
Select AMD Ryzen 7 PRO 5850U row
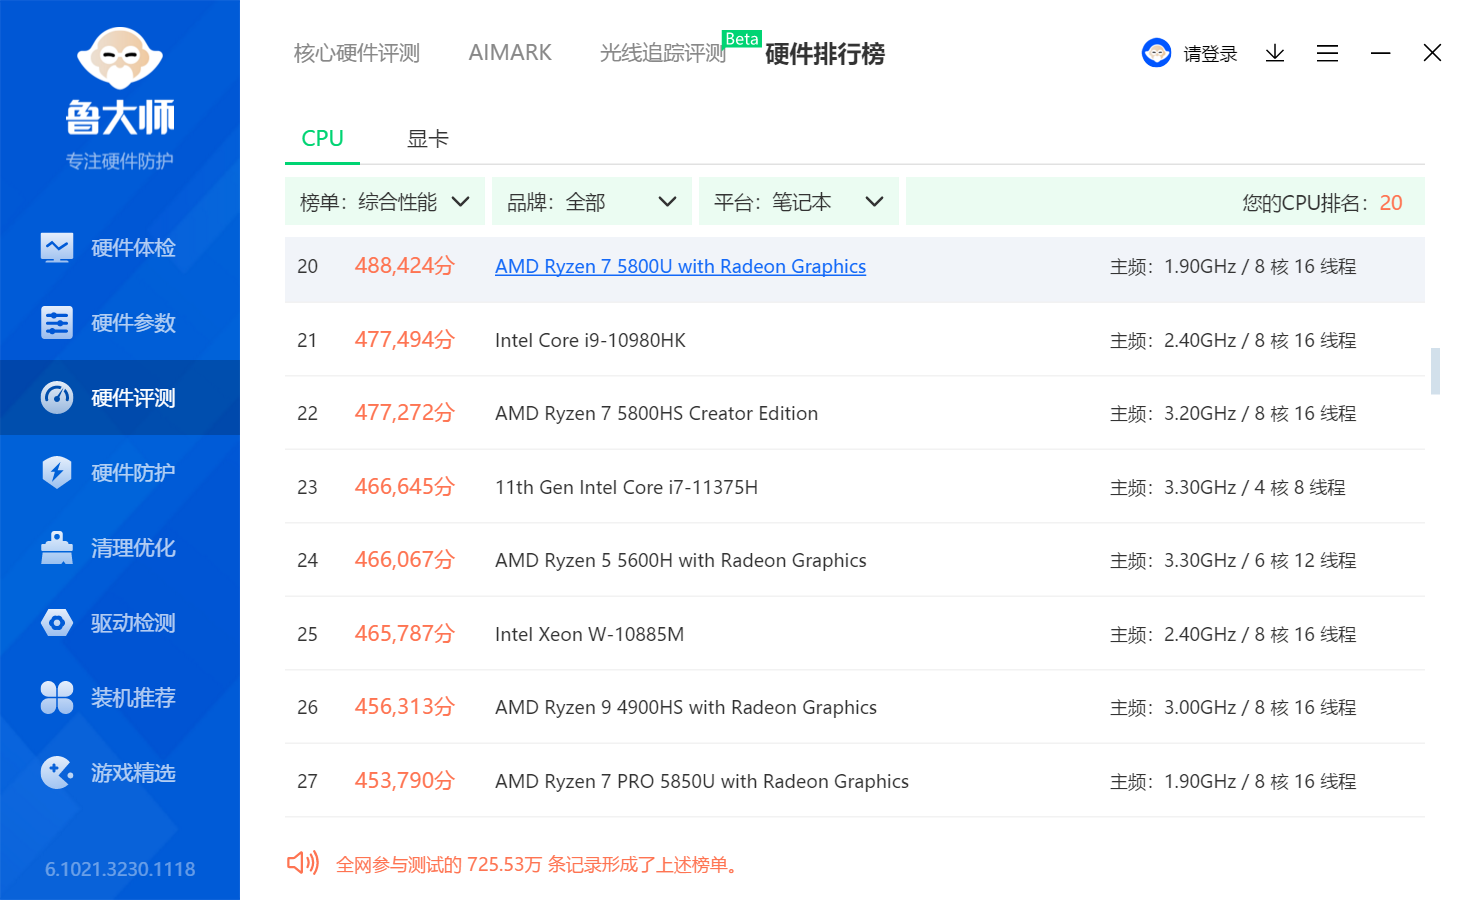(x=855, y=781)
